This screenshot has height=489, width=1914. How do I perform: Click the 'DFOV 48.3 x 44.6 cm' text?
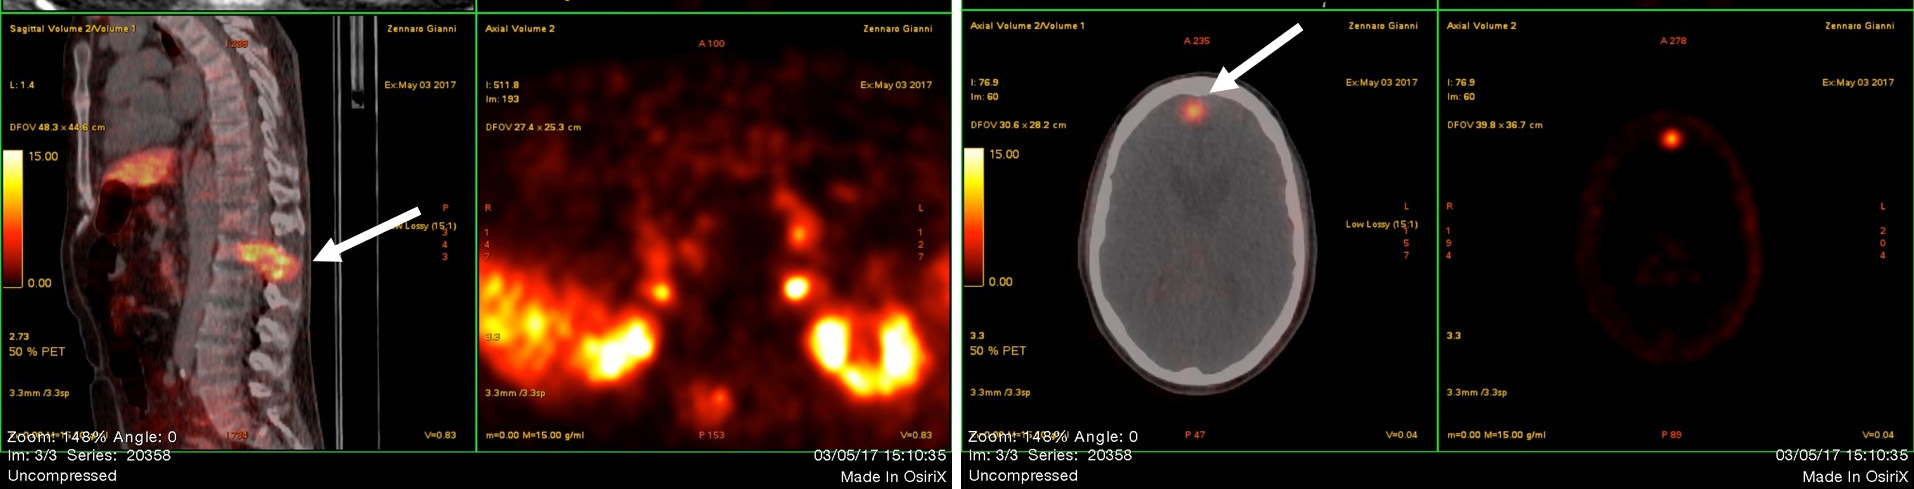[57, 127]
